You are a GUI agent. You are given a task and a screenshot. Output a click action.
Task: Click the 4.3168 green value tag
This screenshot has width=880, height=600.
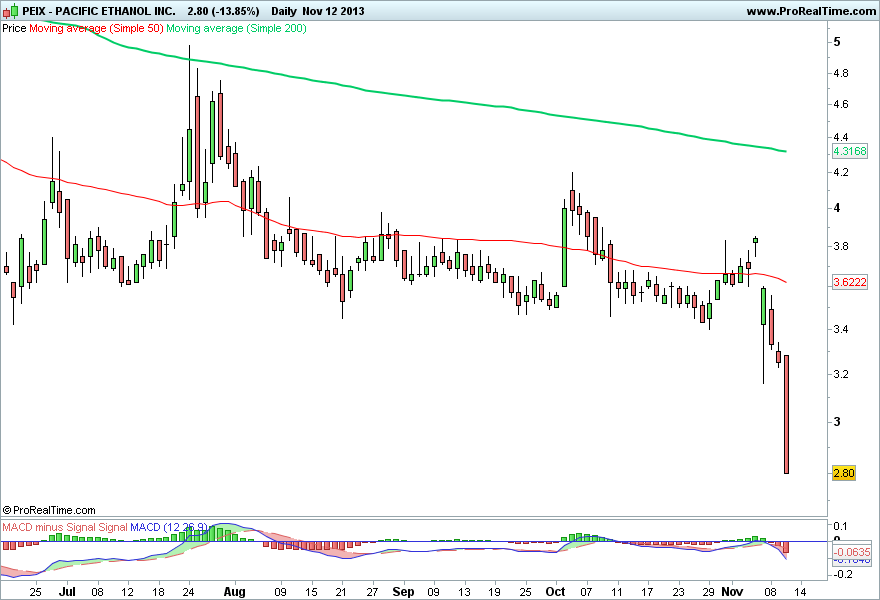pyautogui.click(x=850, y=151)
